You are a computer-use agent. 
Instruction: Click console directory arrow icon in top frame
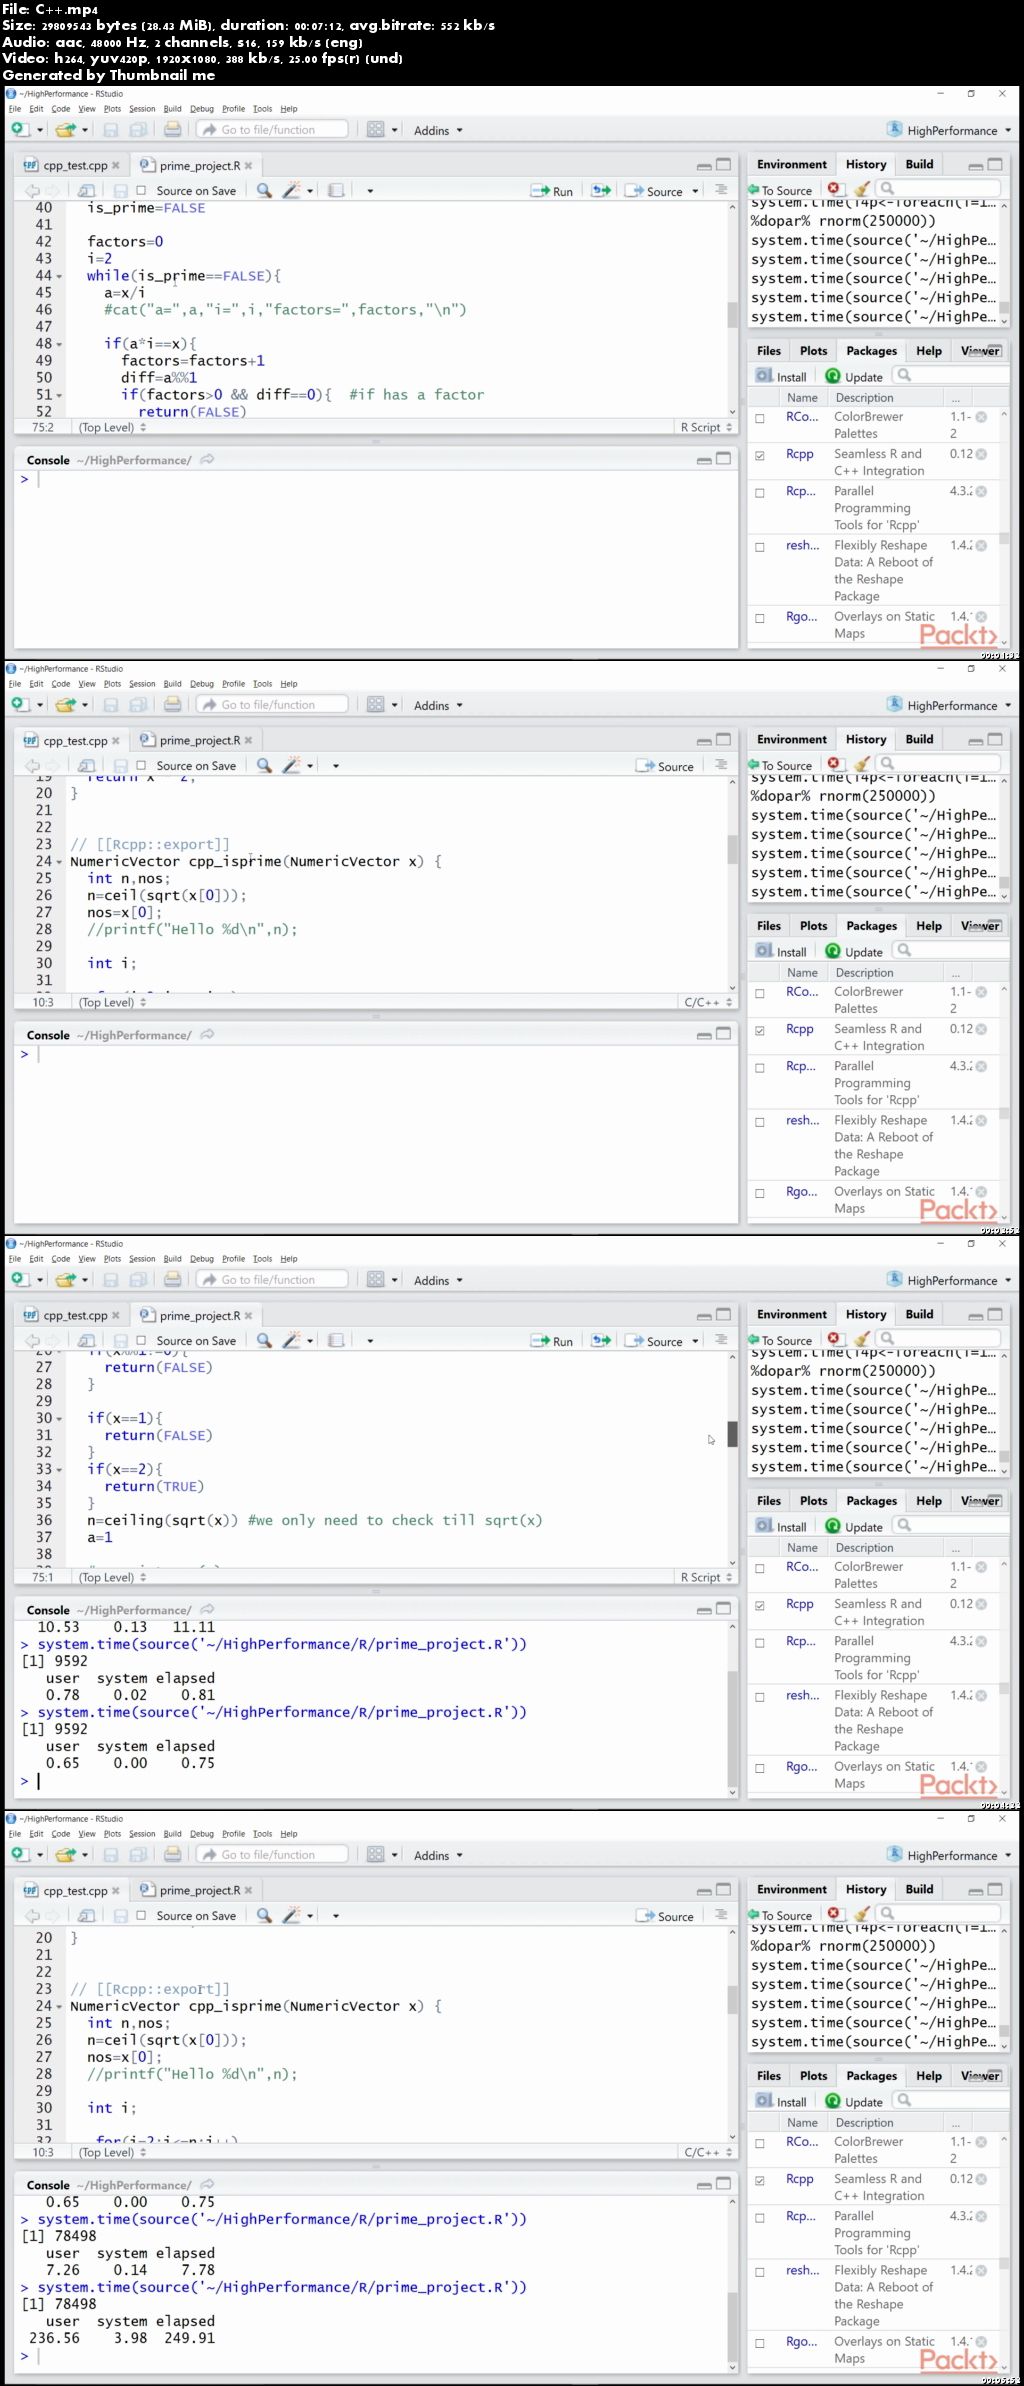[x=207, y=460]
